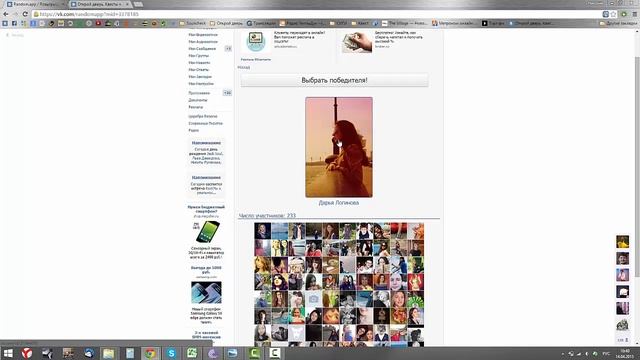Click the volume icon in system tray
Viewport: 640px width, 360px height.
click(587, 353)
